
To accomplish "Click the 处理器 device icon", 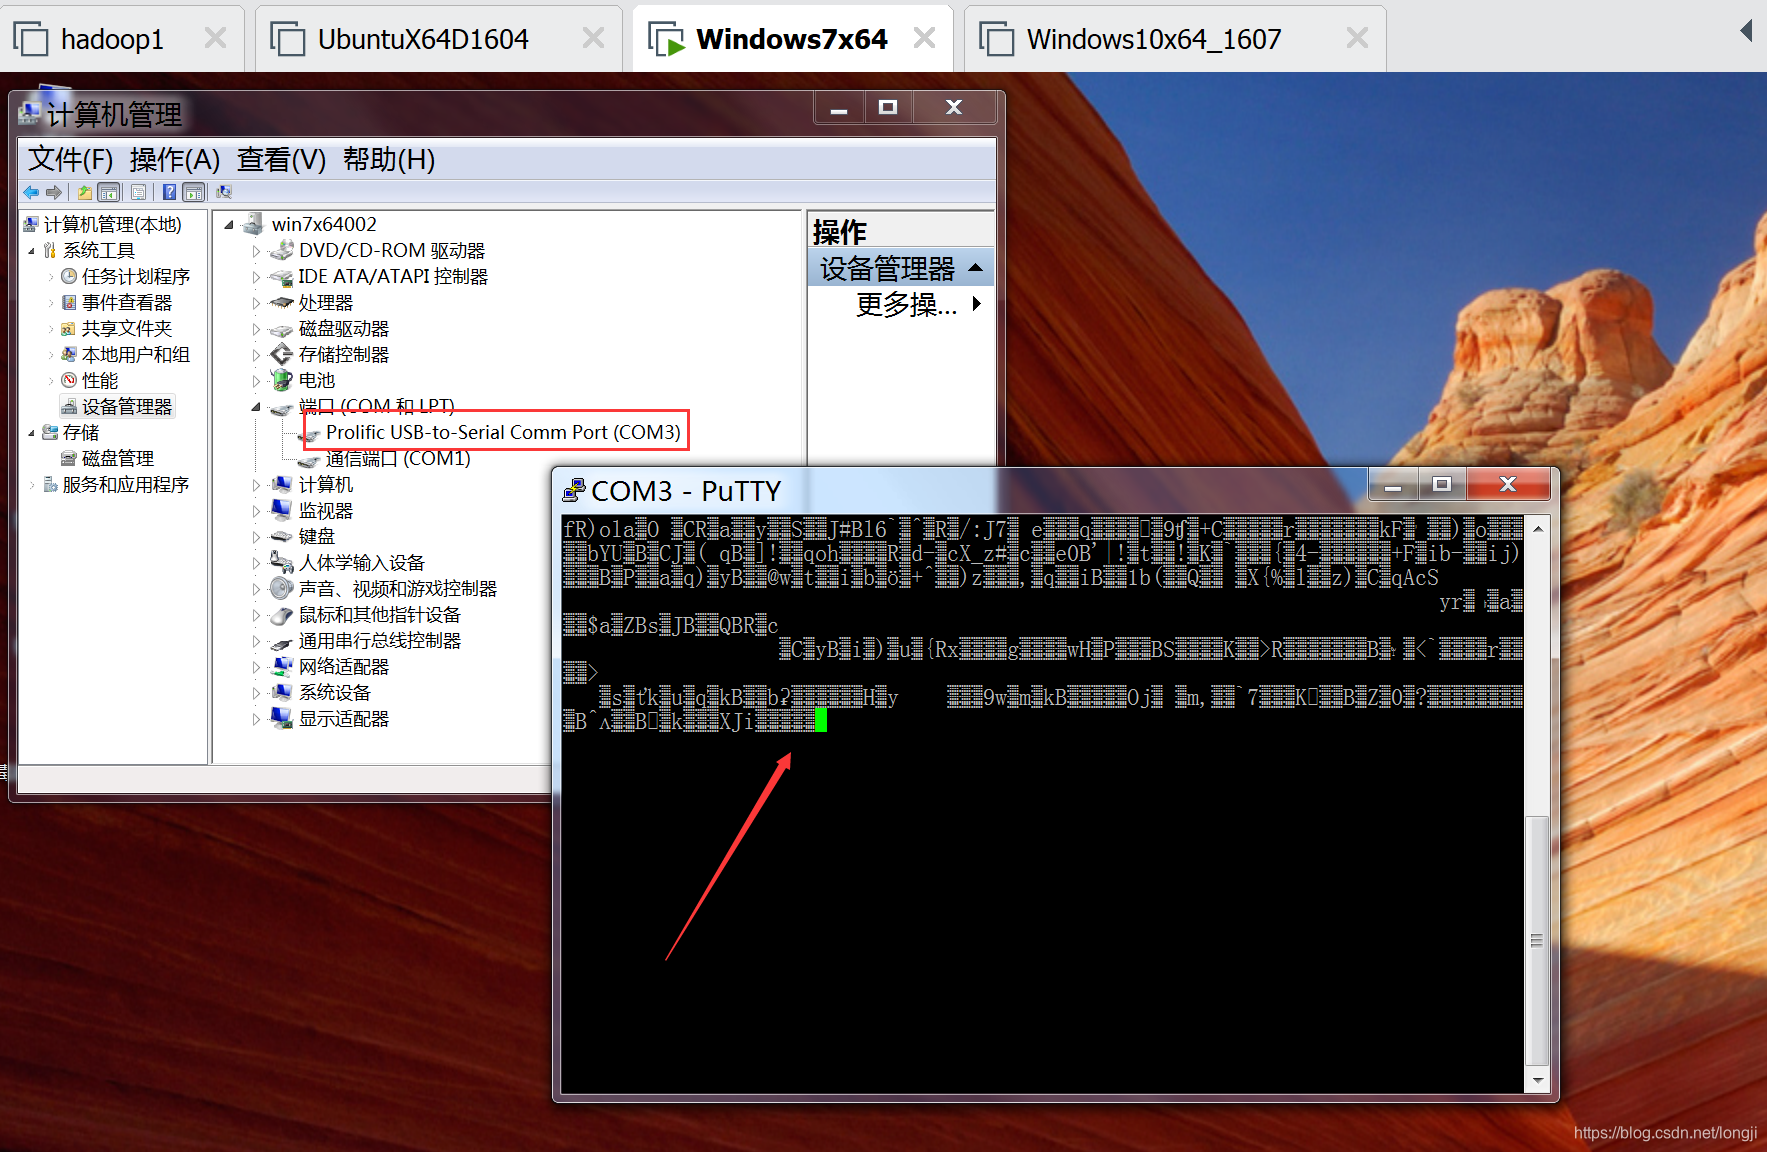I will point(283,302).
